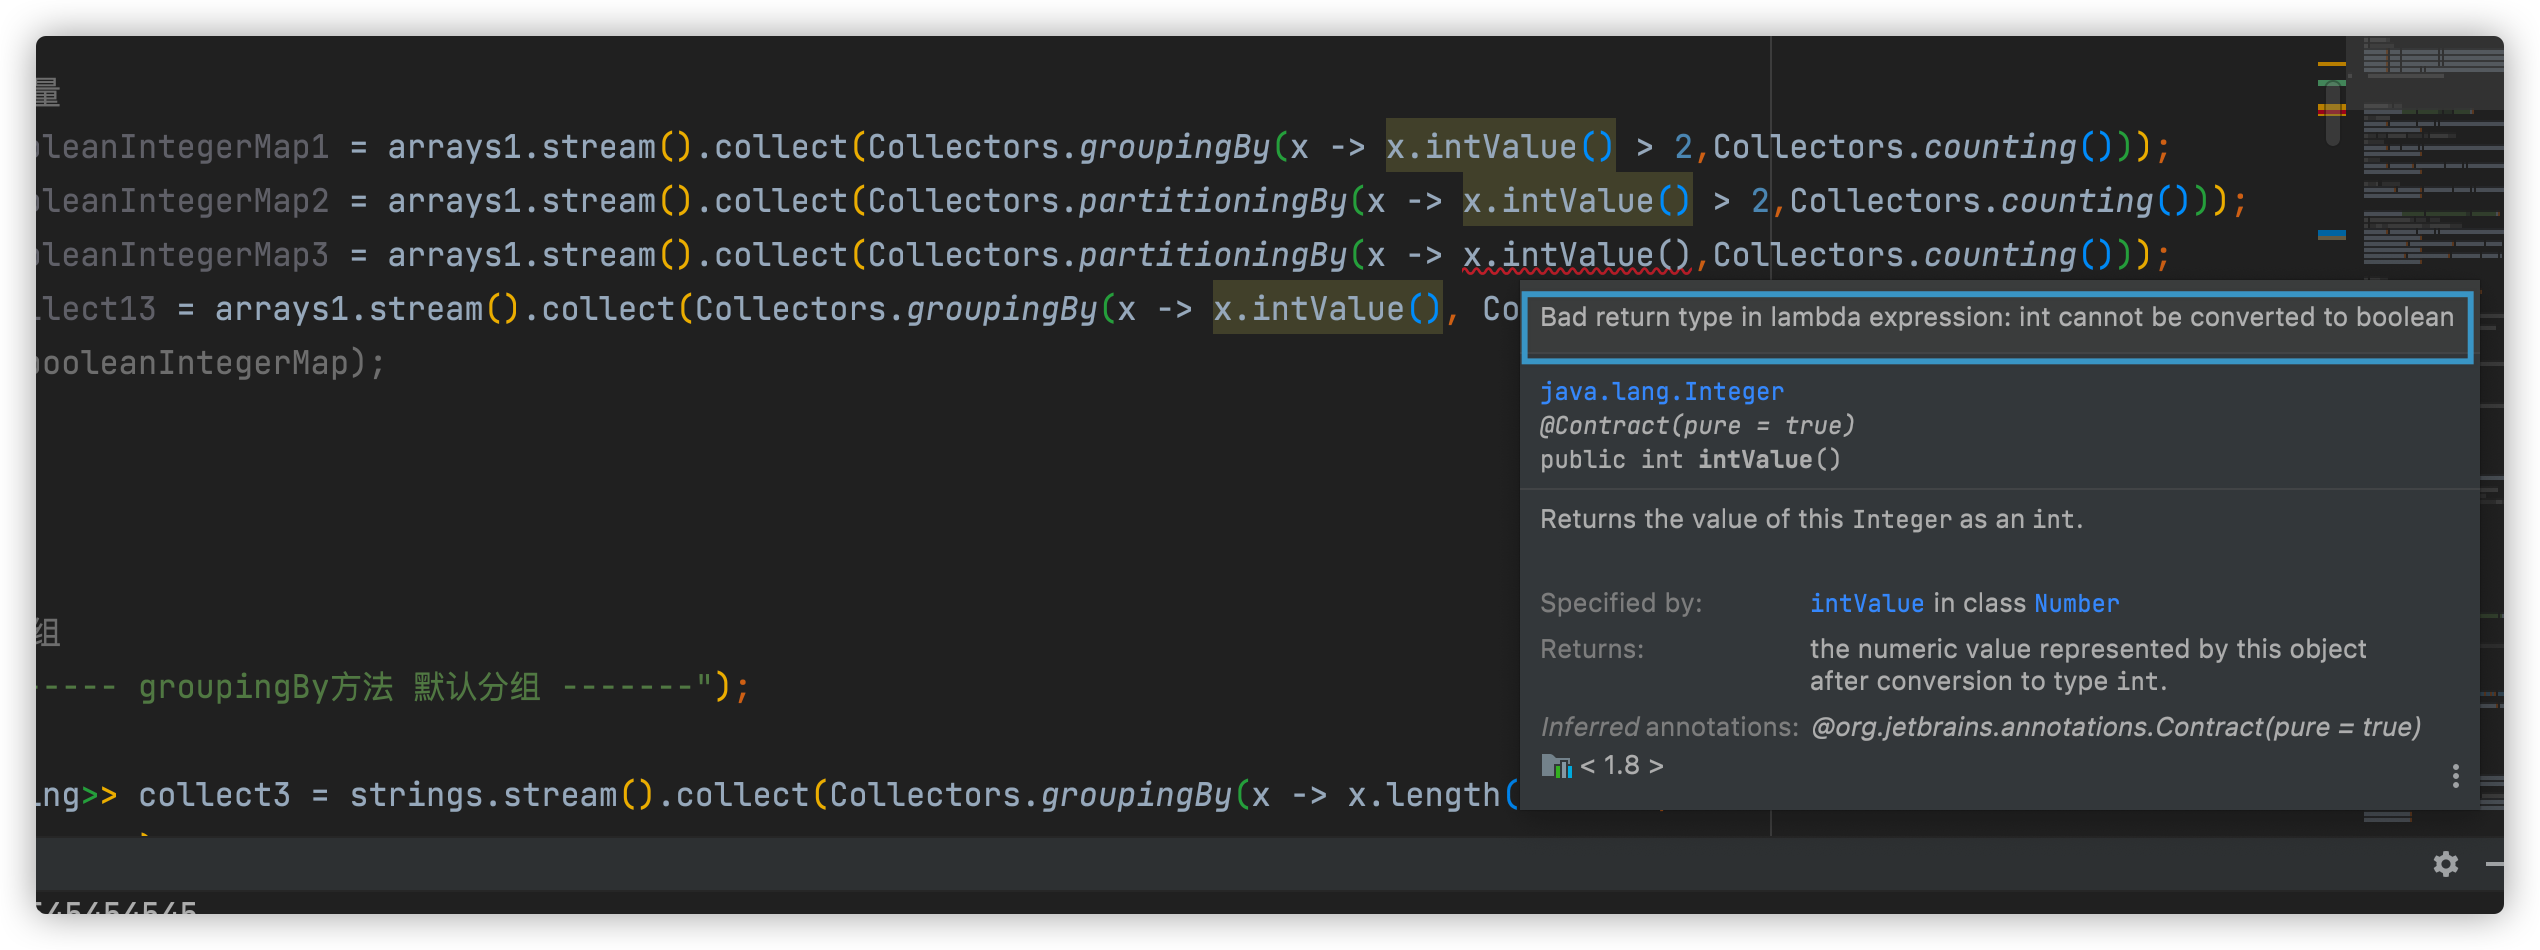Open the java.lang.Integer class link
This screenshot has width=2540, height=950.
1661,392
